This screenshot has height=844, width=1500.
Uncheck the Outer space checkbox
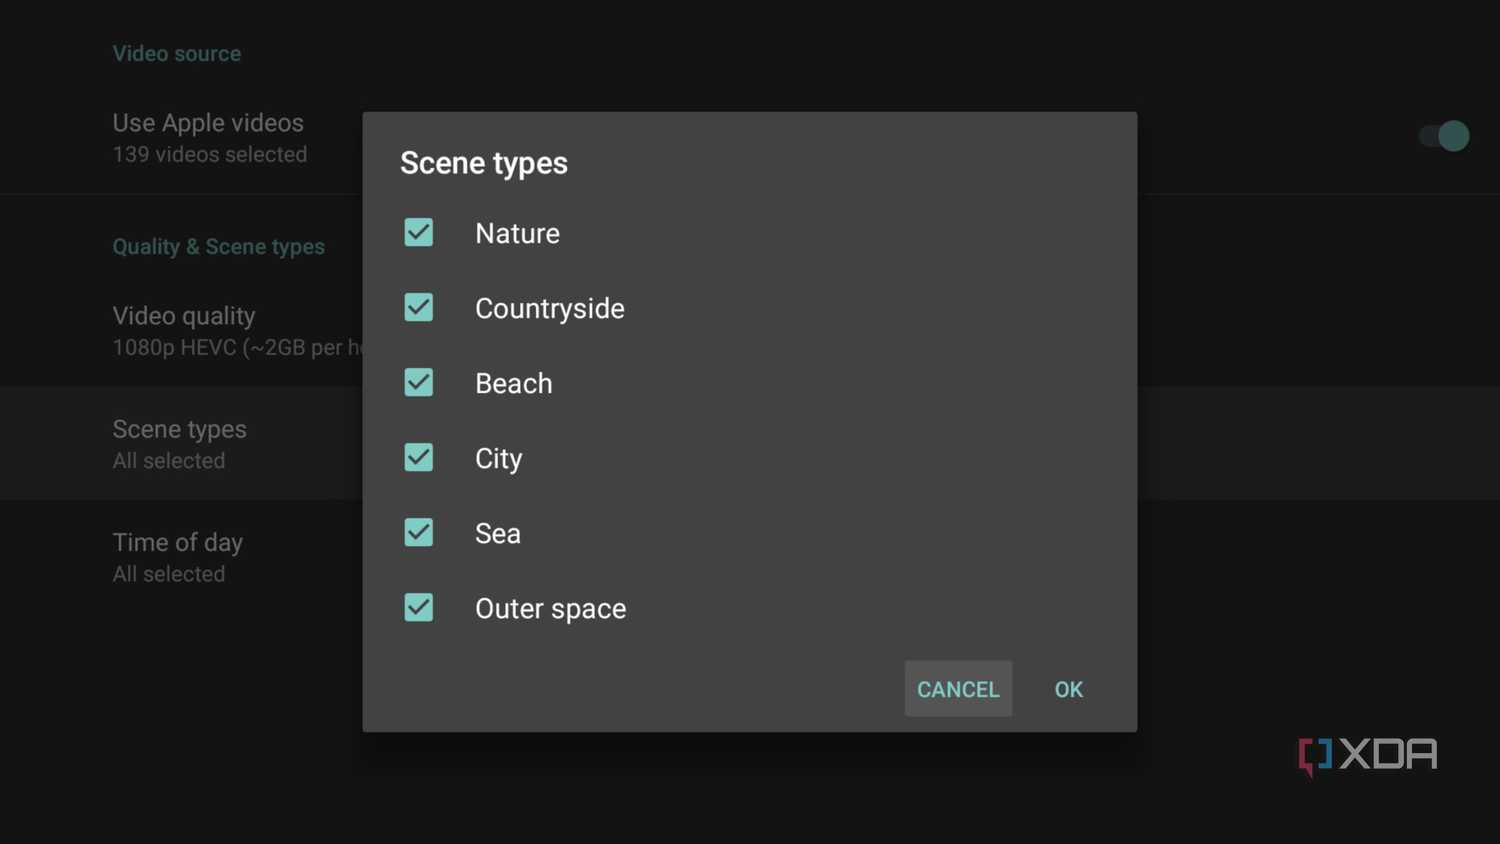[x=419, y=607]
